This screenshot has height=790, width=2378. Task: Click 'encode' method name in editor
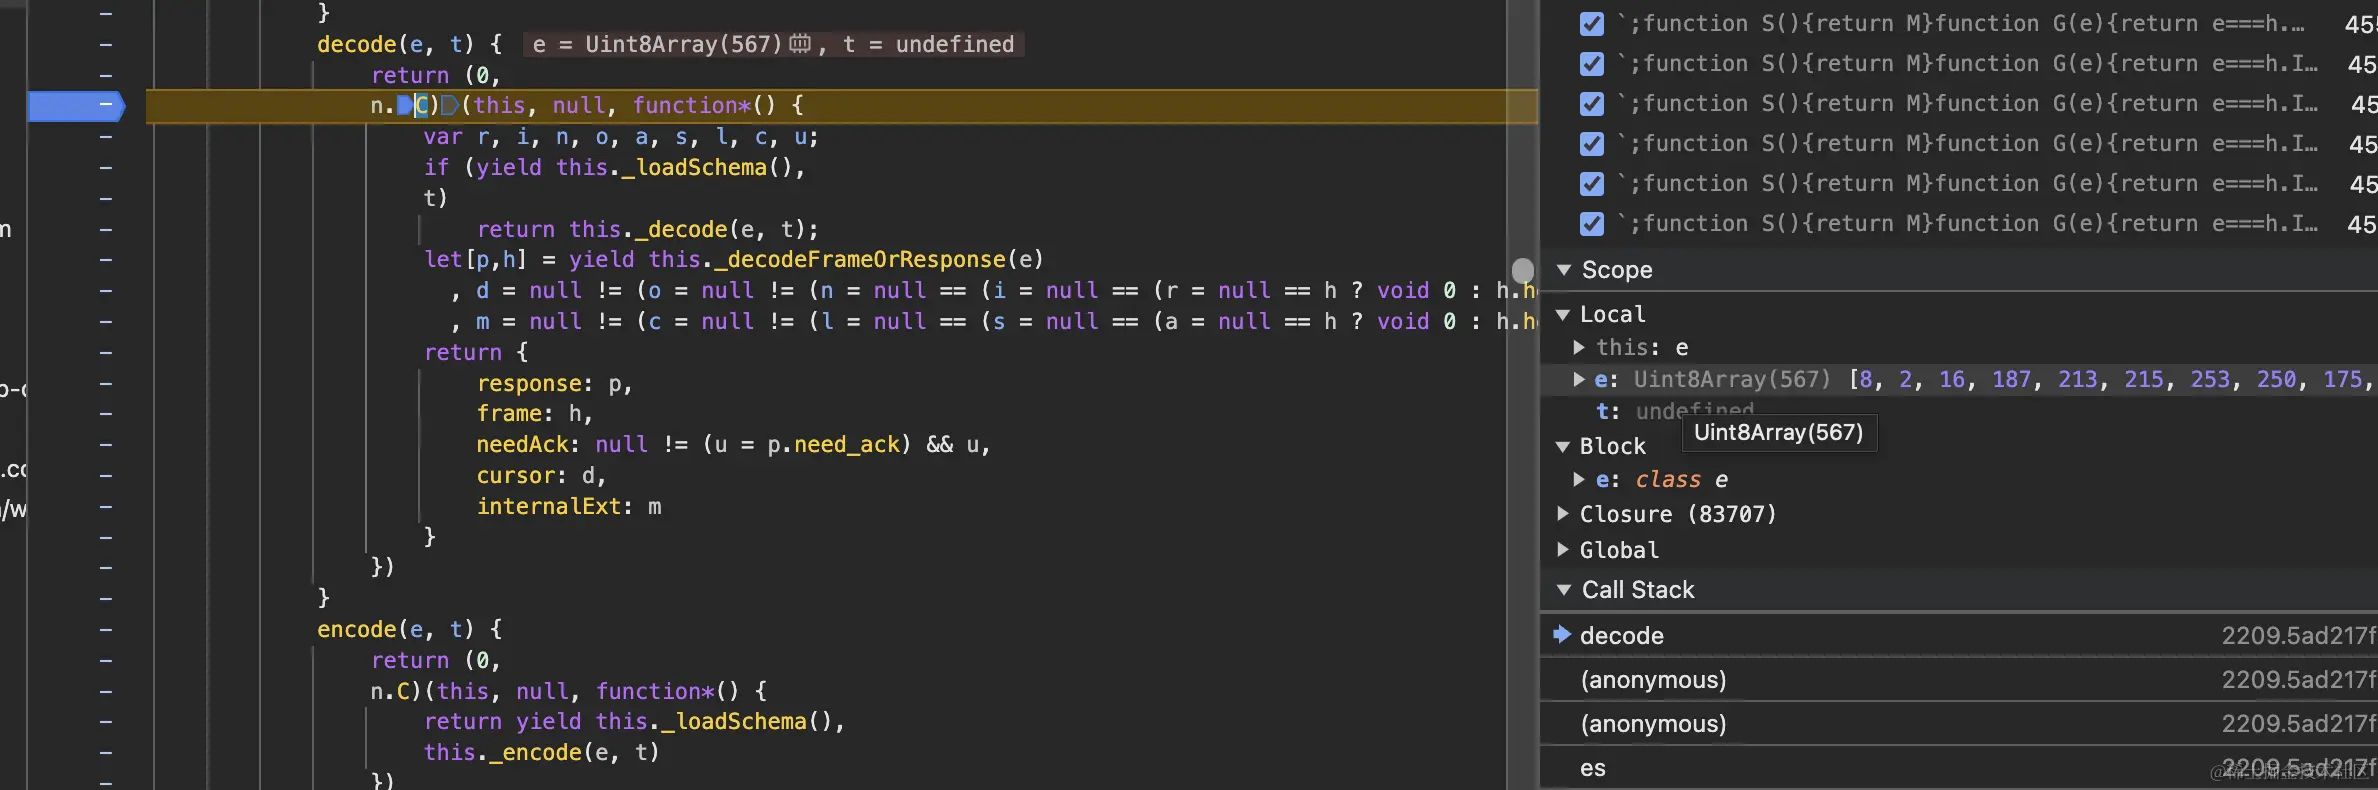click(x=357, y=629)
